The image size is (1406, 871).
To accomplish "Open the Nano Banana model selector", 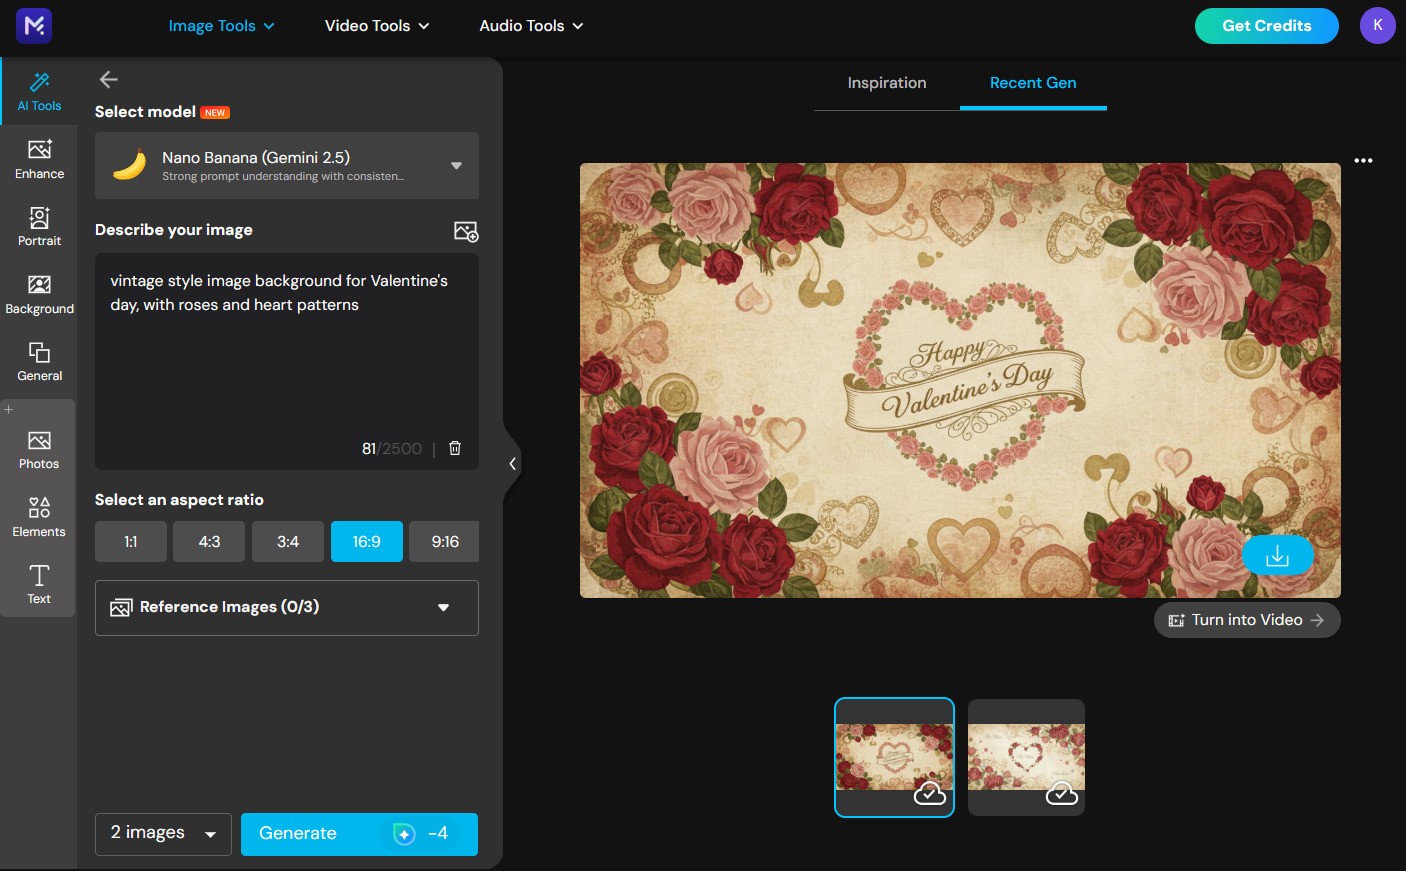I will click(287, 165).
